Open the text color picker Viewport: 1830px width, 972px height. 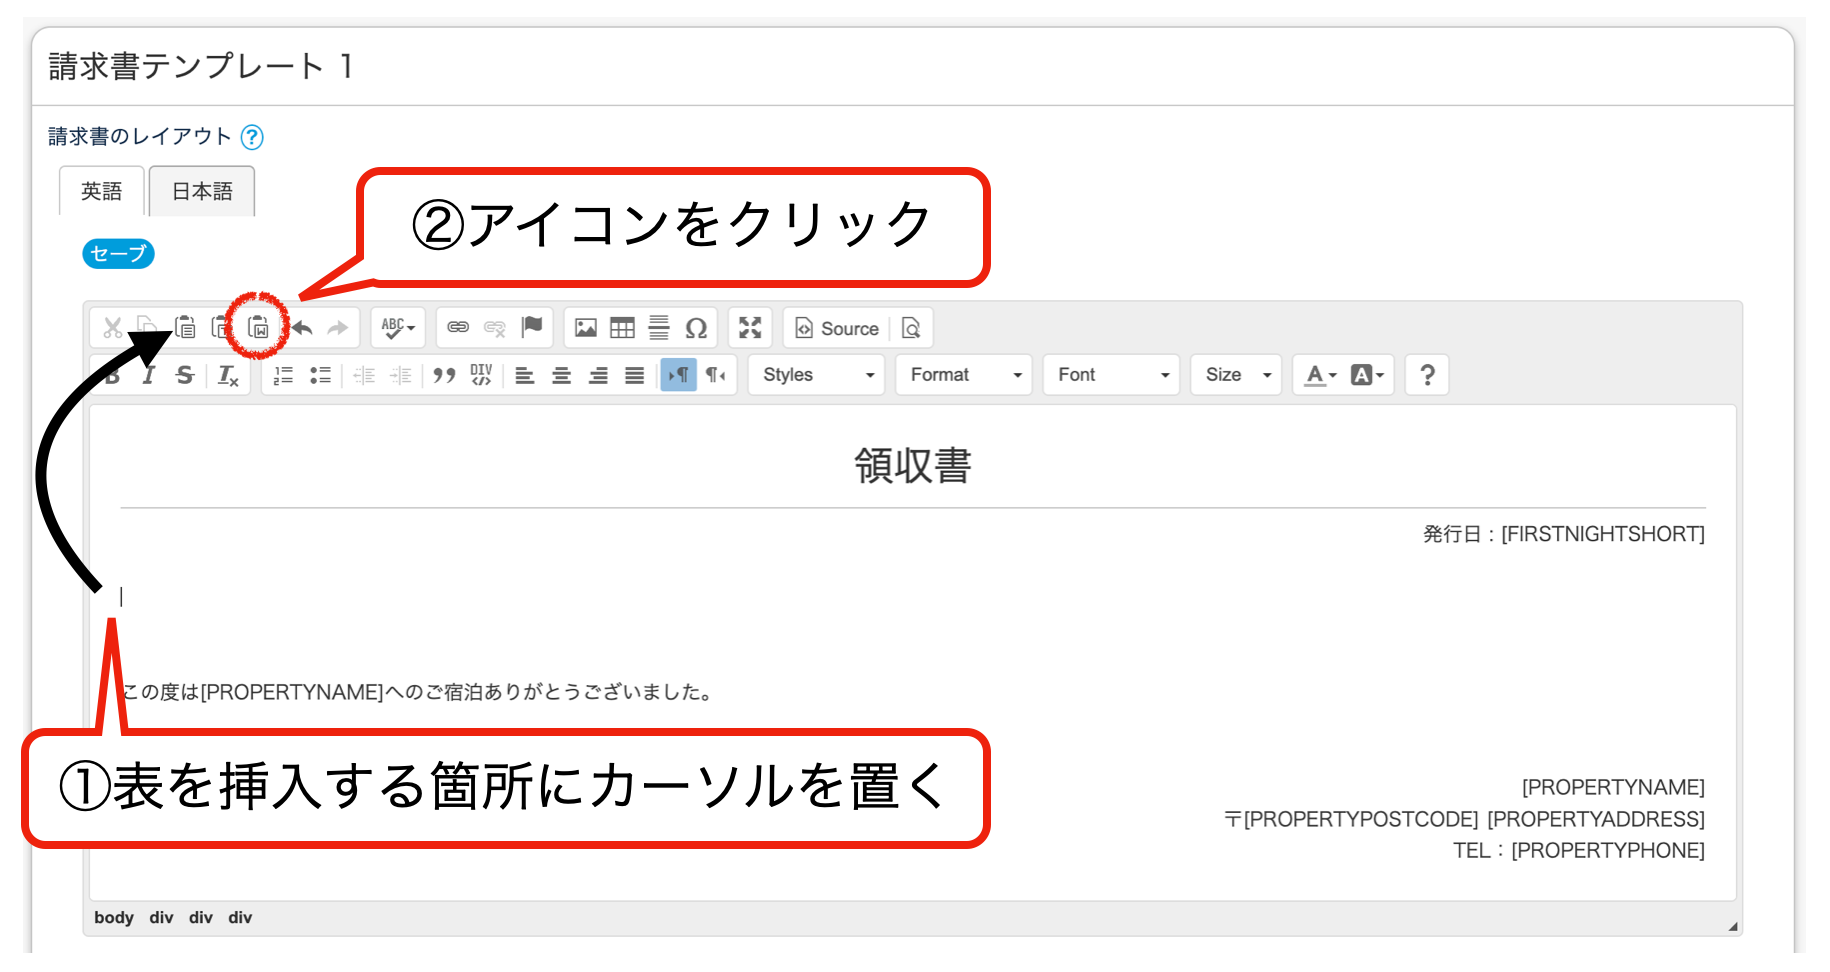point(1320,375)
